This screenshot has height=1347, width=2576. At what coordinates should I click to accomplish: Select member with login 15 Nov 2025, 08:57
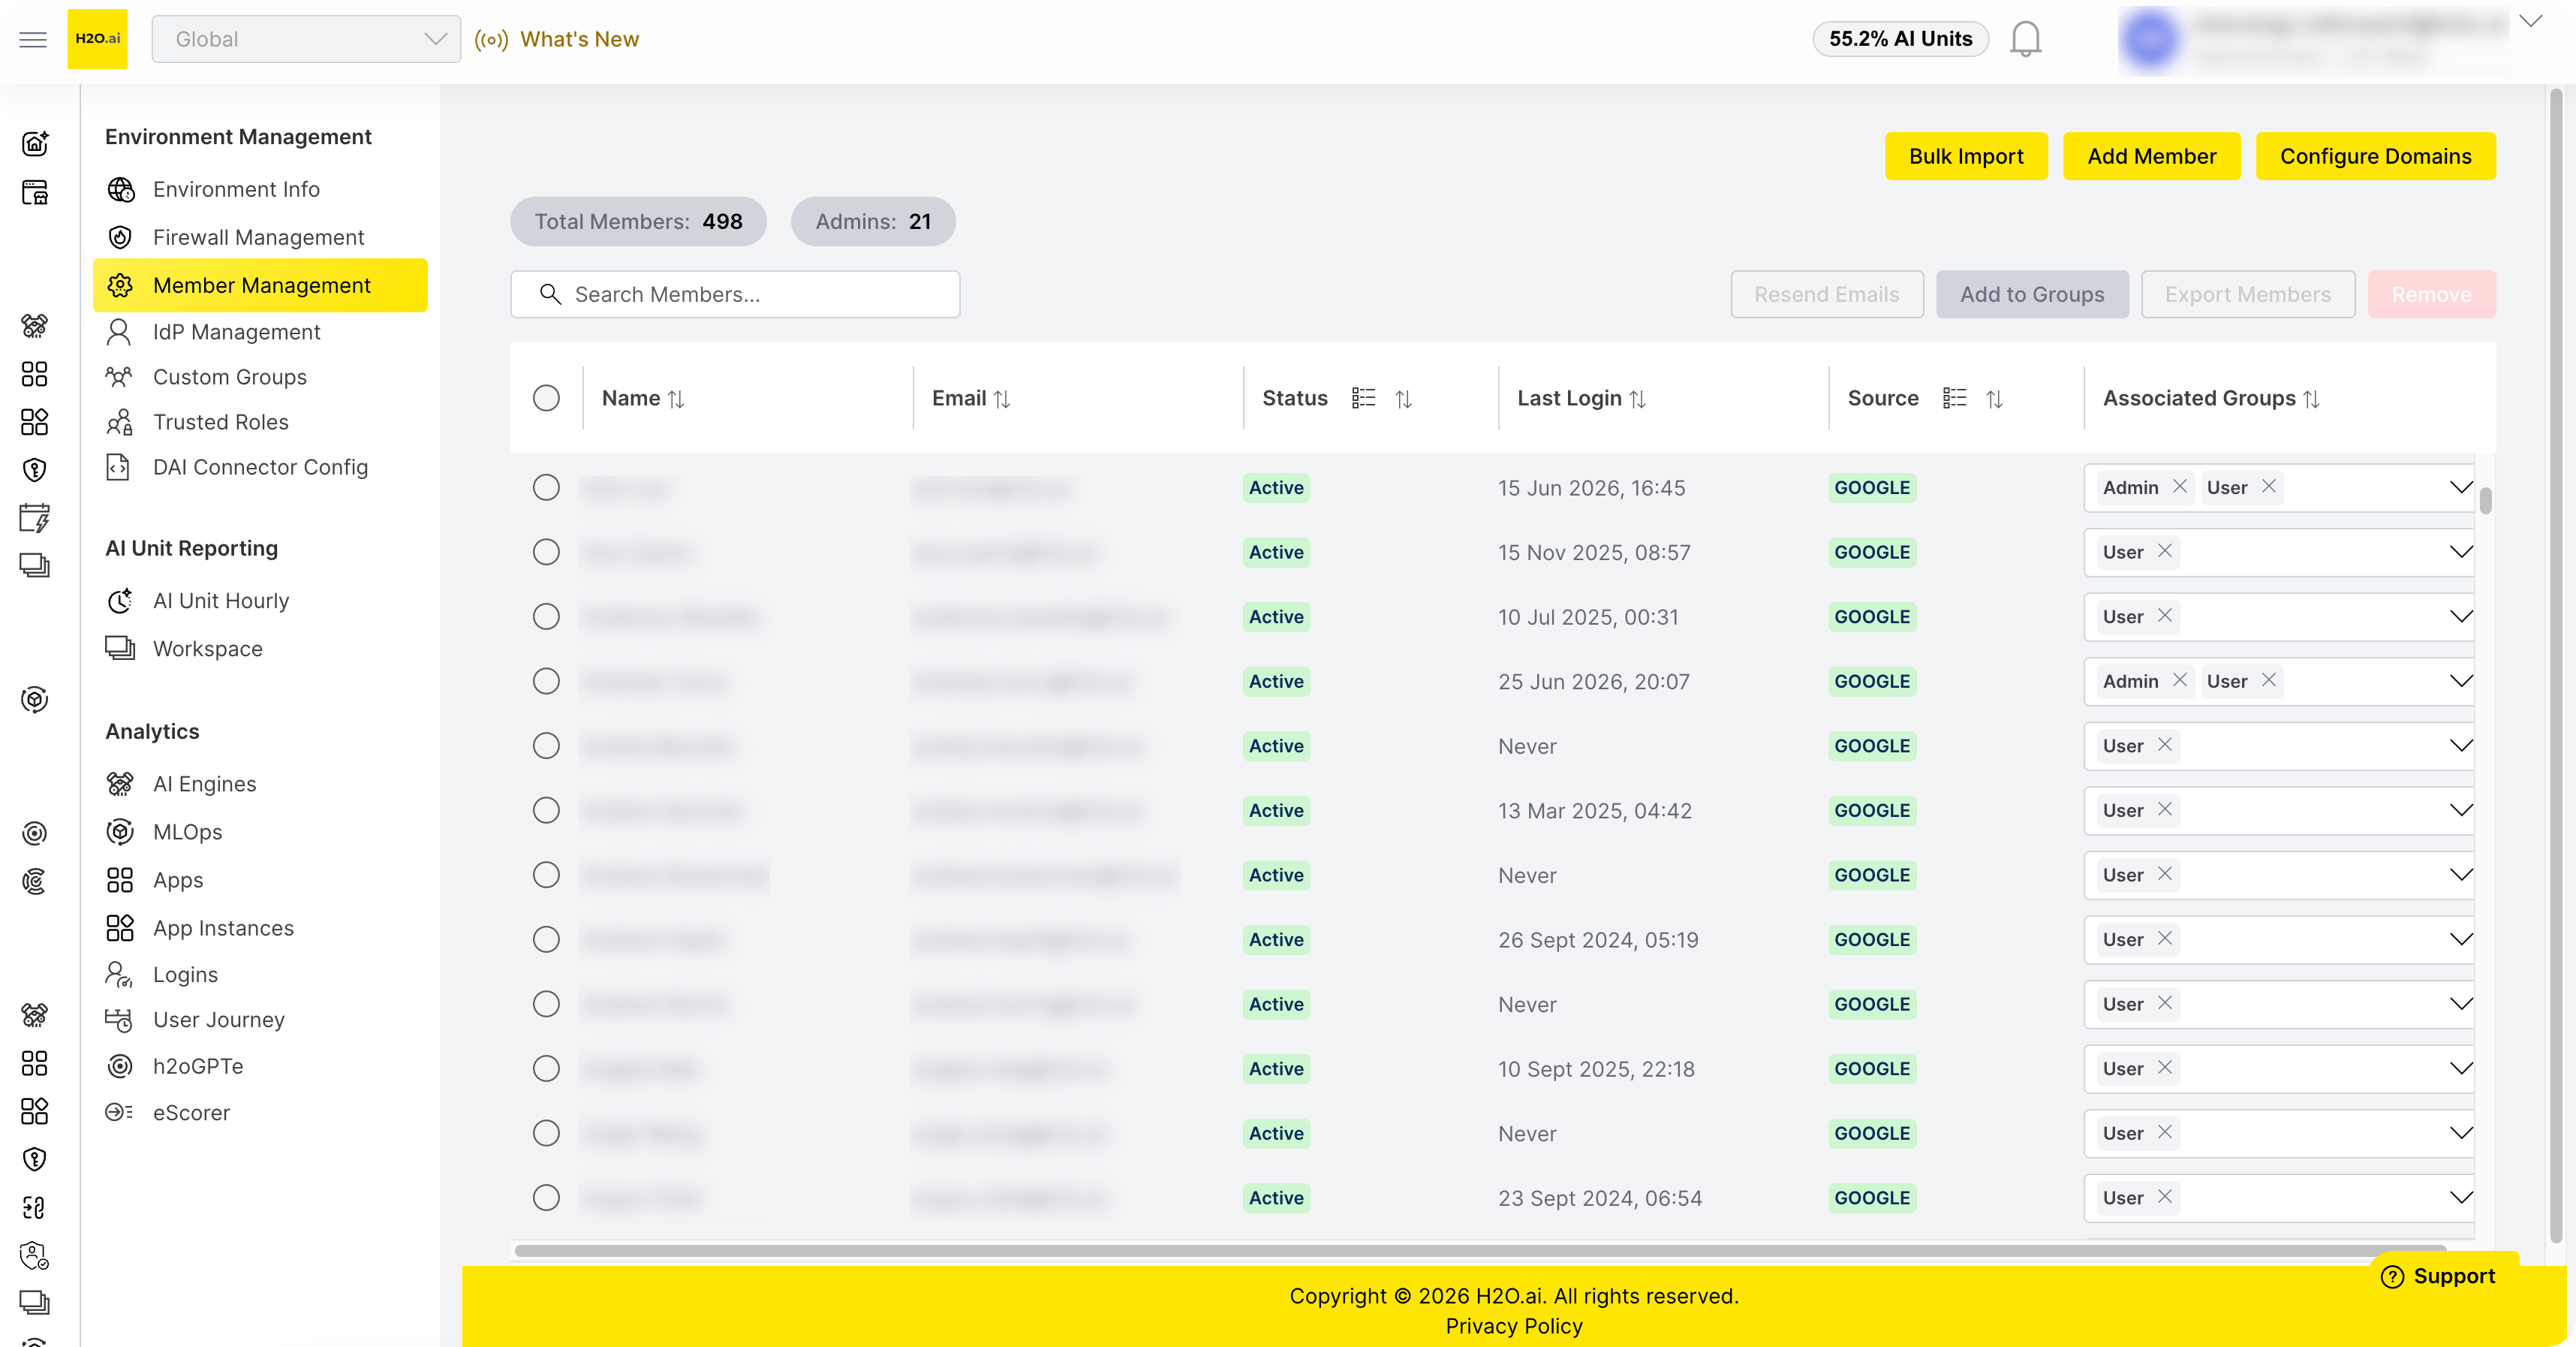tap(546, 552)
